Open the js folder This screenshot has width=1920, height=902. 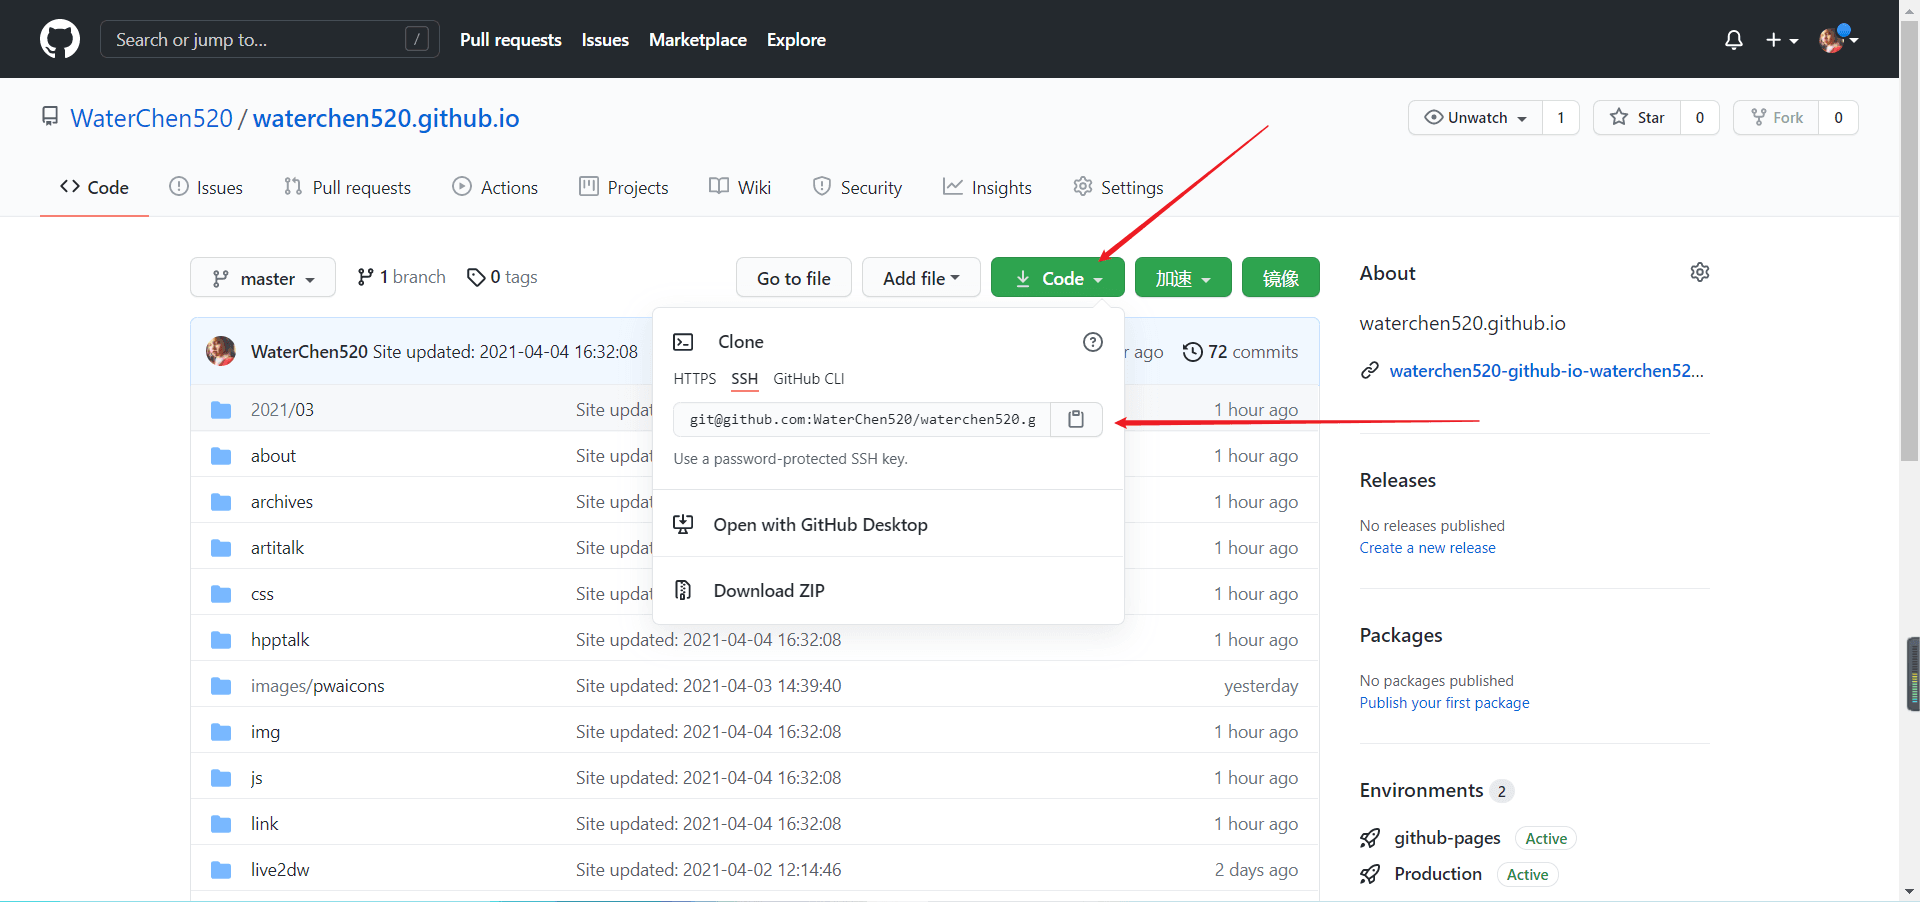pos(256,778)
